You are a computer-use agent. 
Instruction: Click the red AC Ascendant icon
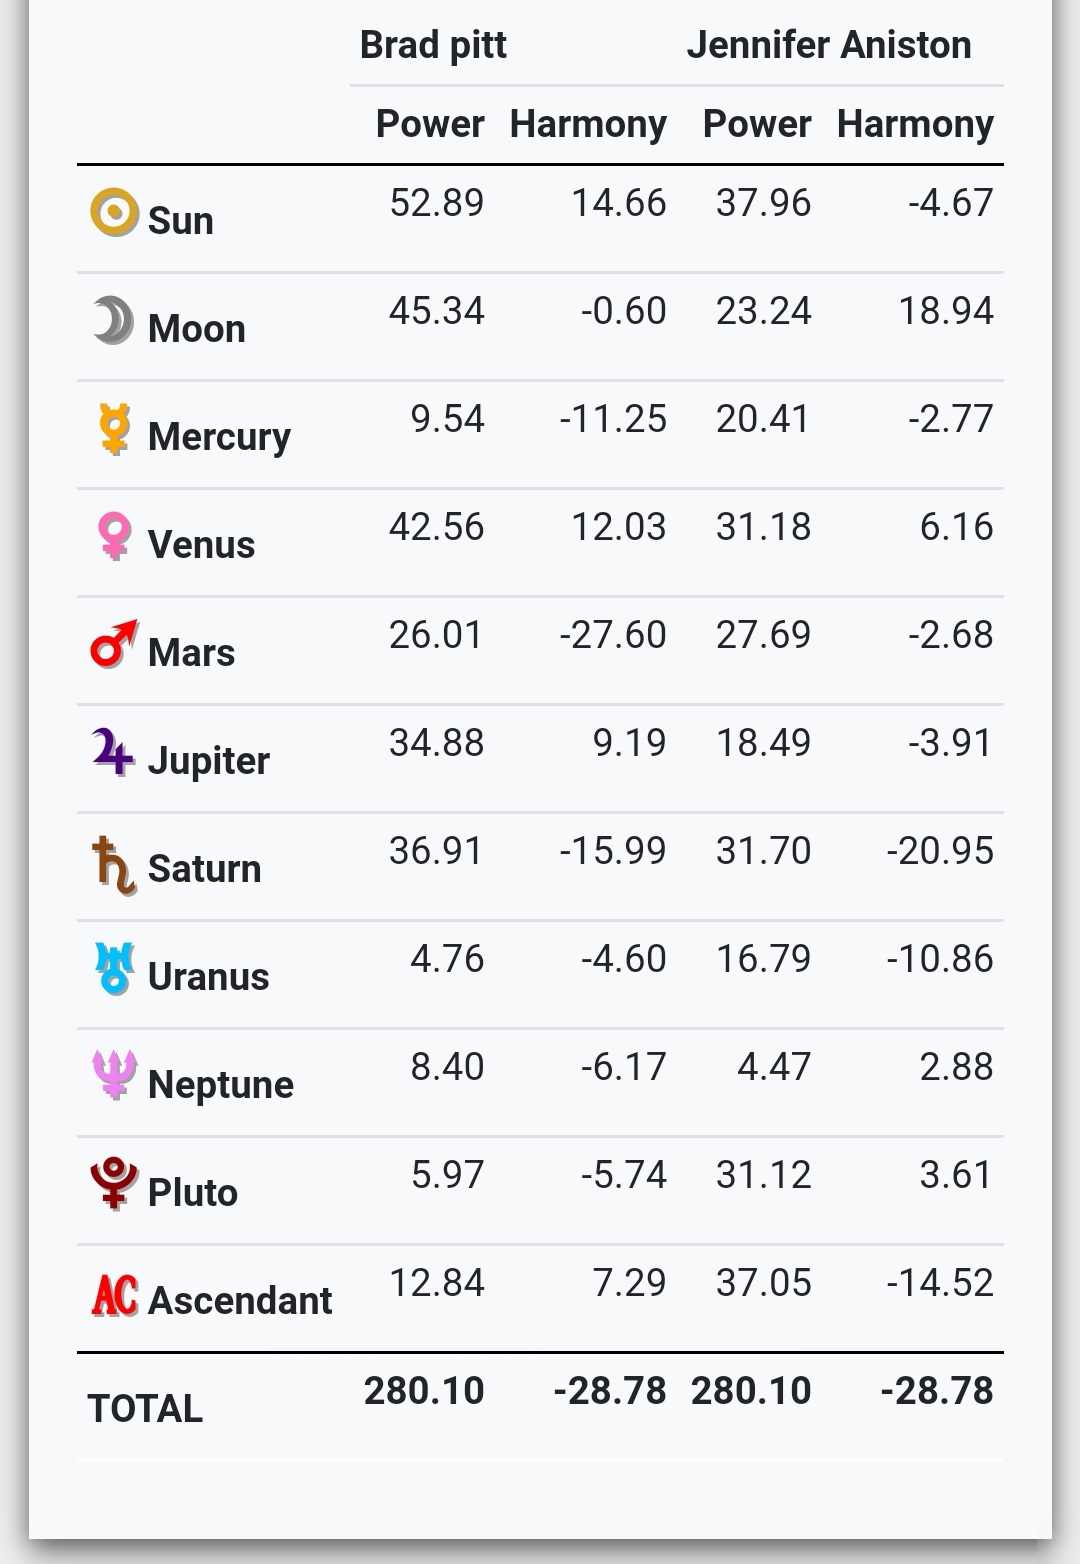(115, 1296)
